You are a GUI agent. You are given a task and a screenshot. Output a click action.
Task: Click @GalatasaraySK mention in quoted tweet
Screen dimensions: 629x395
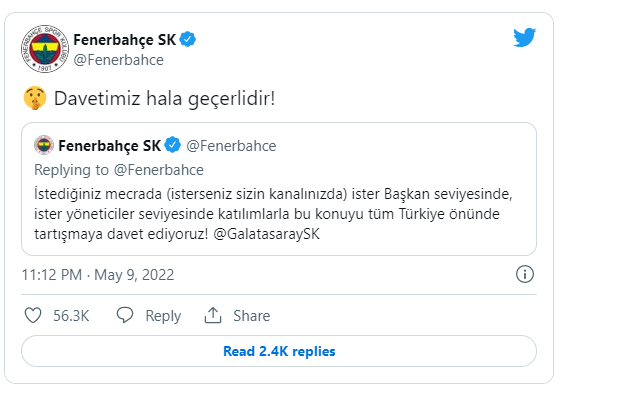(266, 234)
